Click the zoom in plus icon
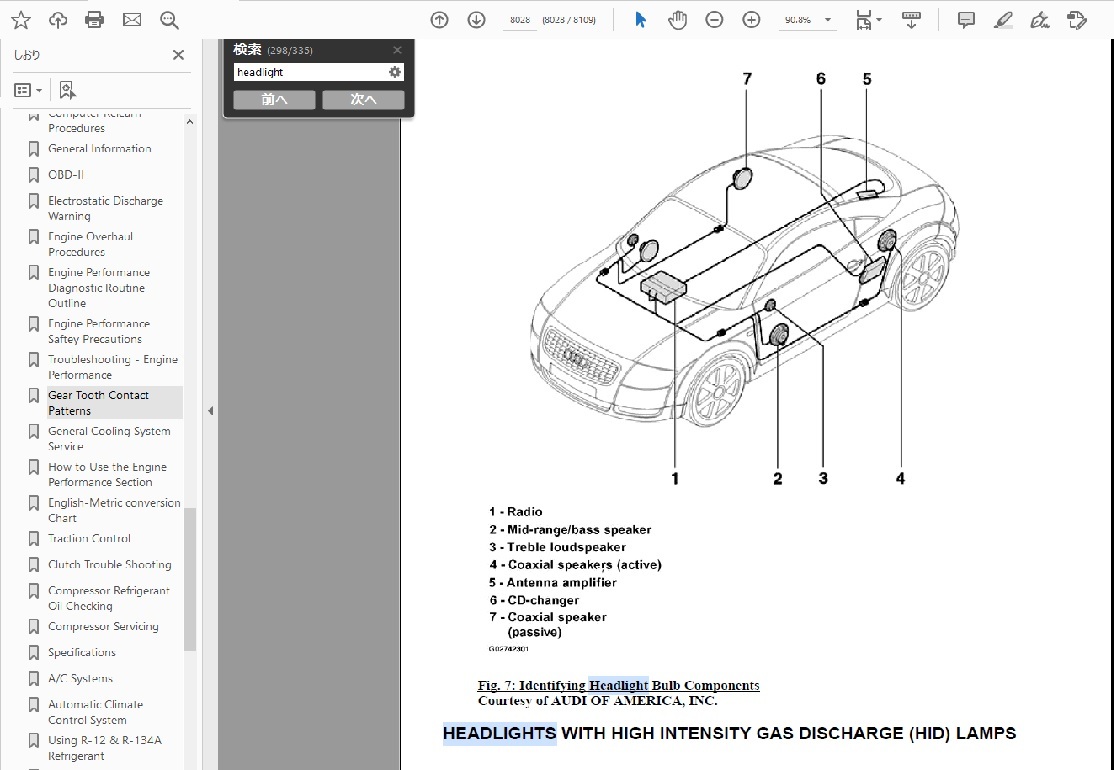Viewport: 1114px width, 770px height. click(x=751, y=20)
